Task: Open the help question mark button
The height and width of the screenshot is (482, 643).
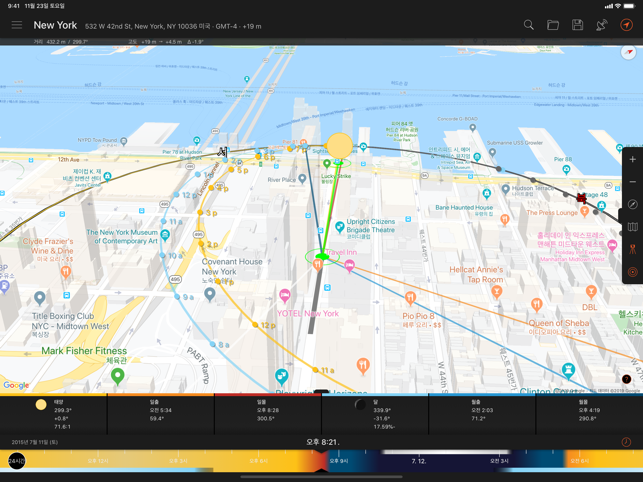Action: (626, 379)
